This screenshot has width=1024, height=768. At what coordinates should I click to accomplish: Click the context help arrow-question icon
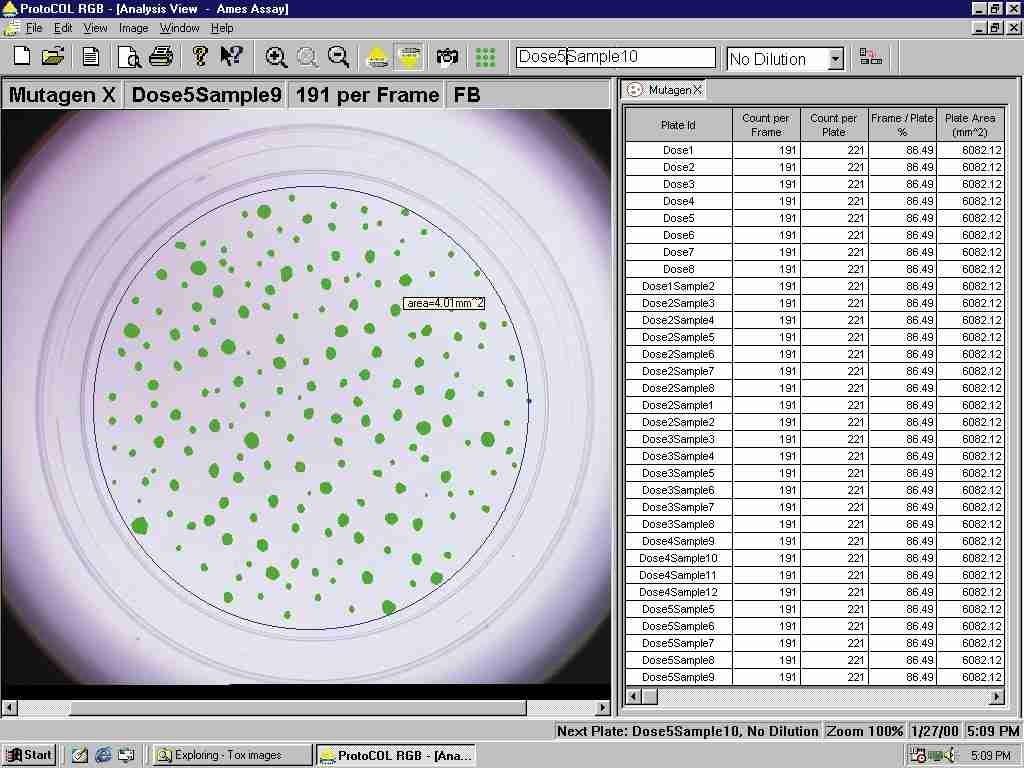point(231,56)
